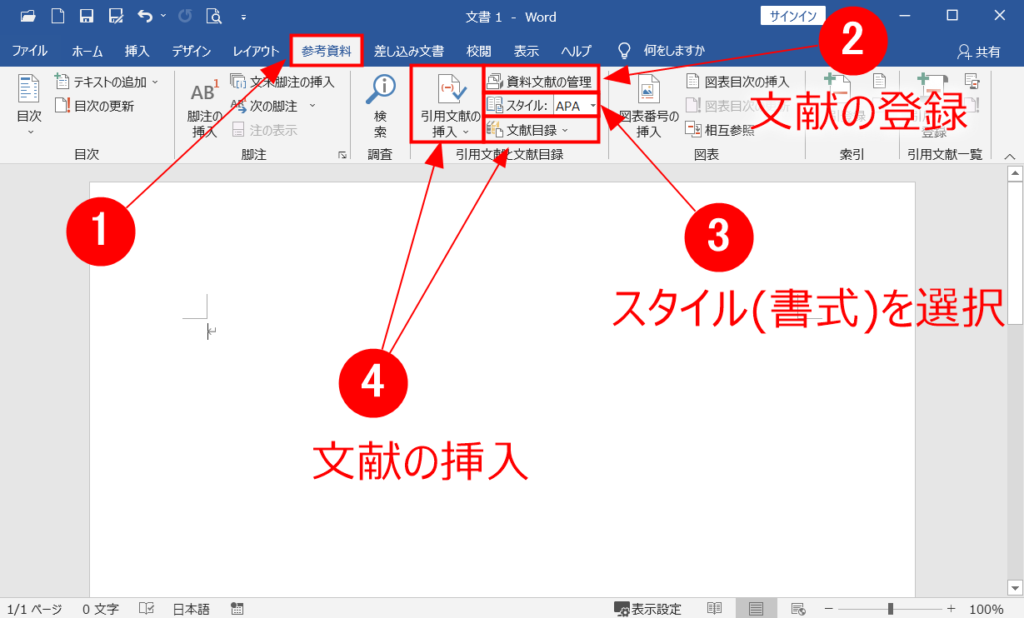Insert a footnote with 脚注の挿入

(x=203, y=108)
